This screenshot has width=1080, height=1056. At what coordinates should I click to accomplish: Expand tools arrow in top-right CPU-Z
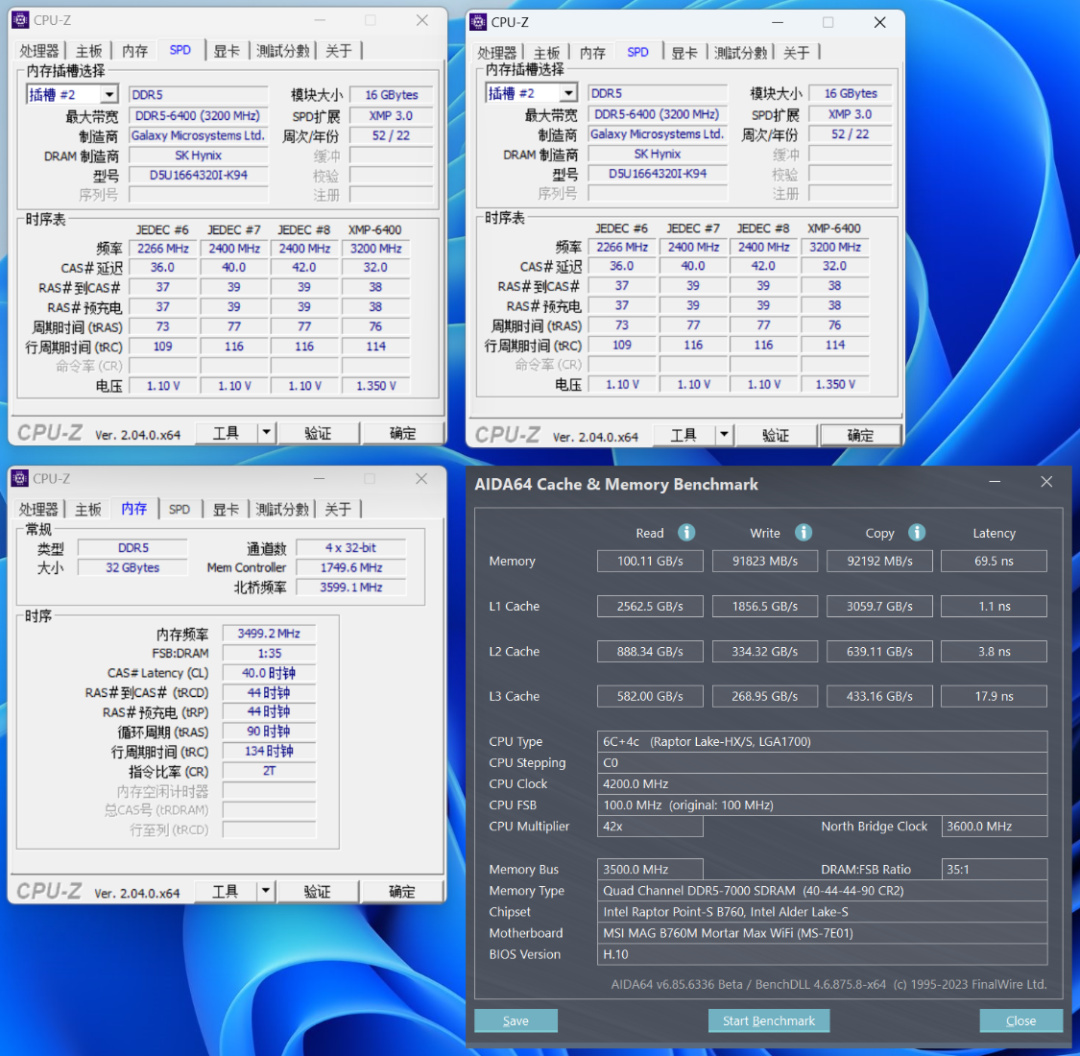pos(724,435)
